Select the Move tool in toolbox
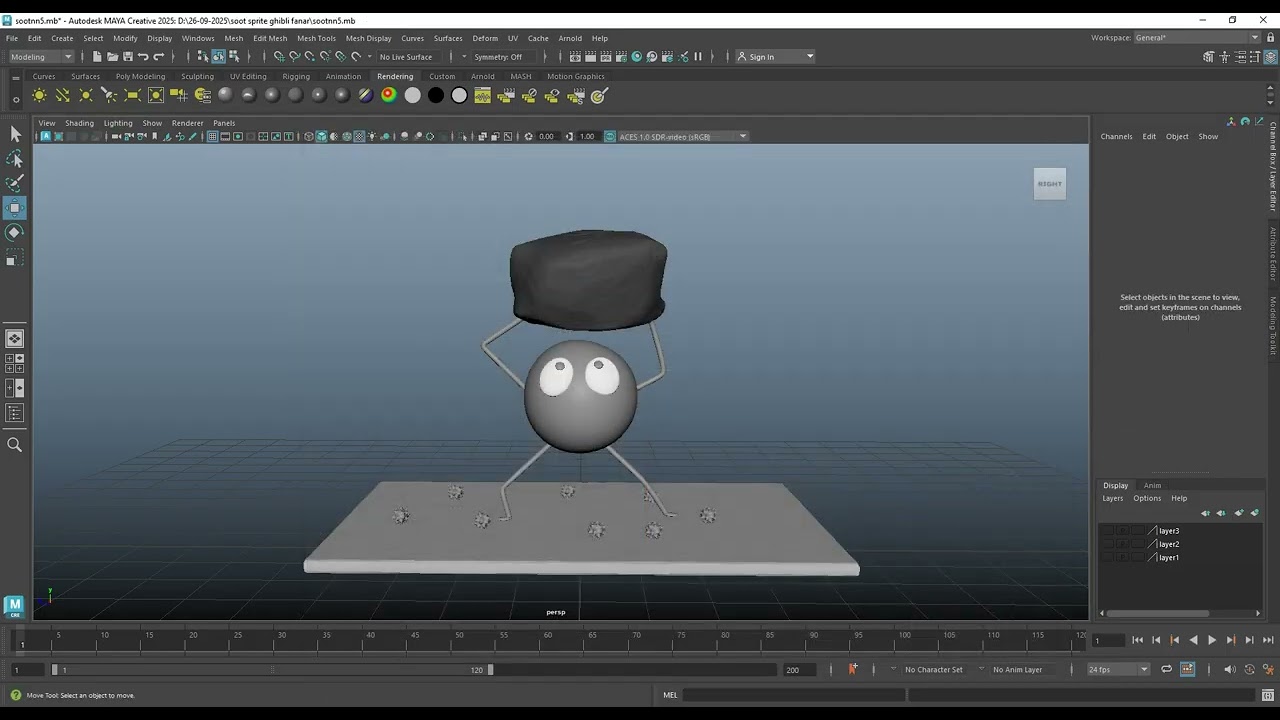Viewport: 1280px width, 720px height. point(15,208)
